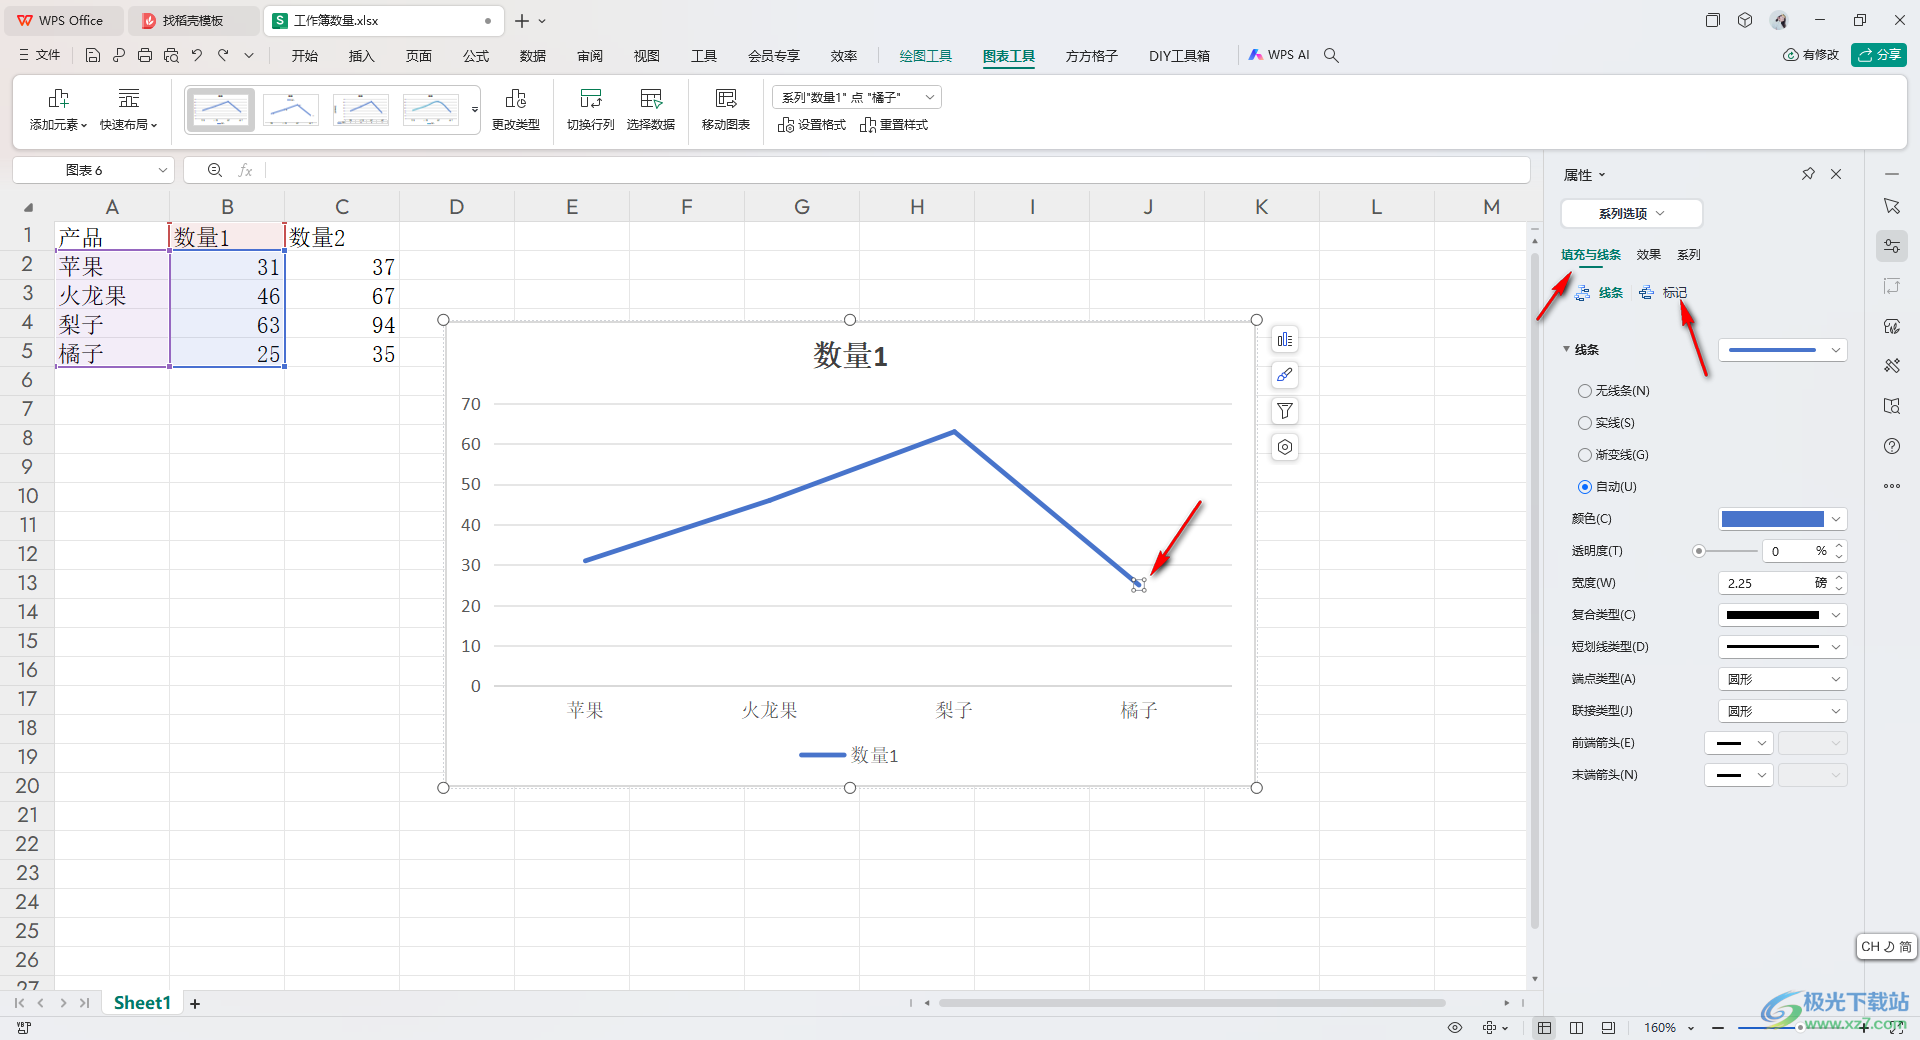
Task: Open line color dropdown
Action: [x=1836, y=519]
